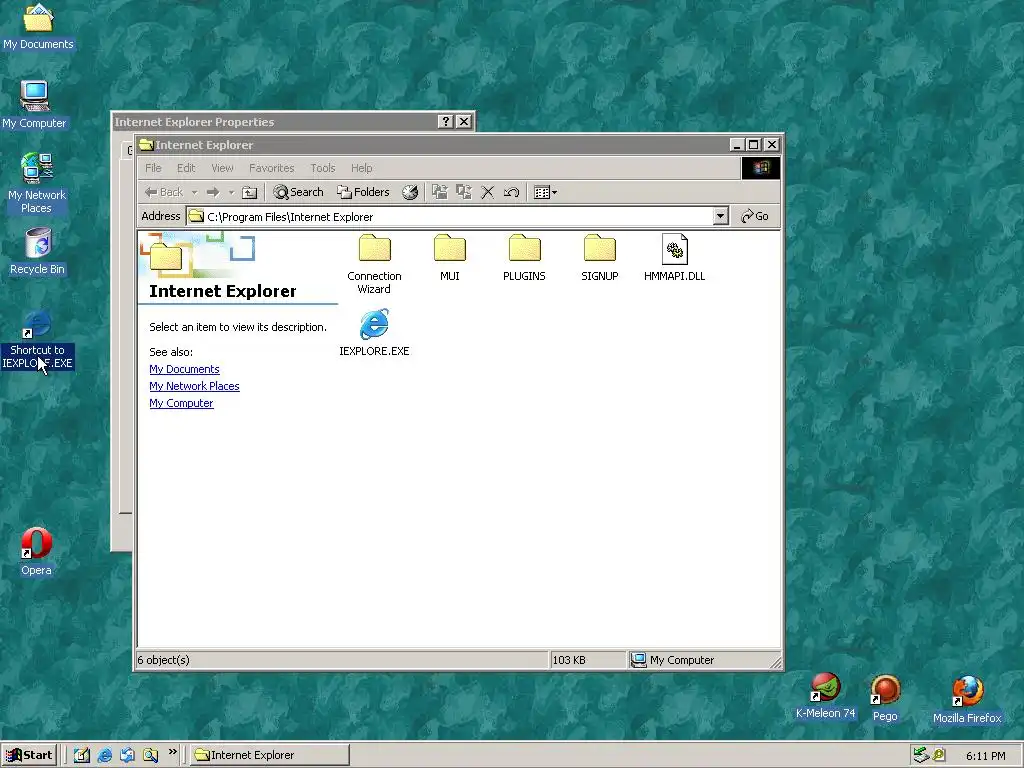Image resolution: width=1024 pixels, height=768 pixels.
Task: Click the 6:11 PM clock
Action: click(x=985, y=756)
